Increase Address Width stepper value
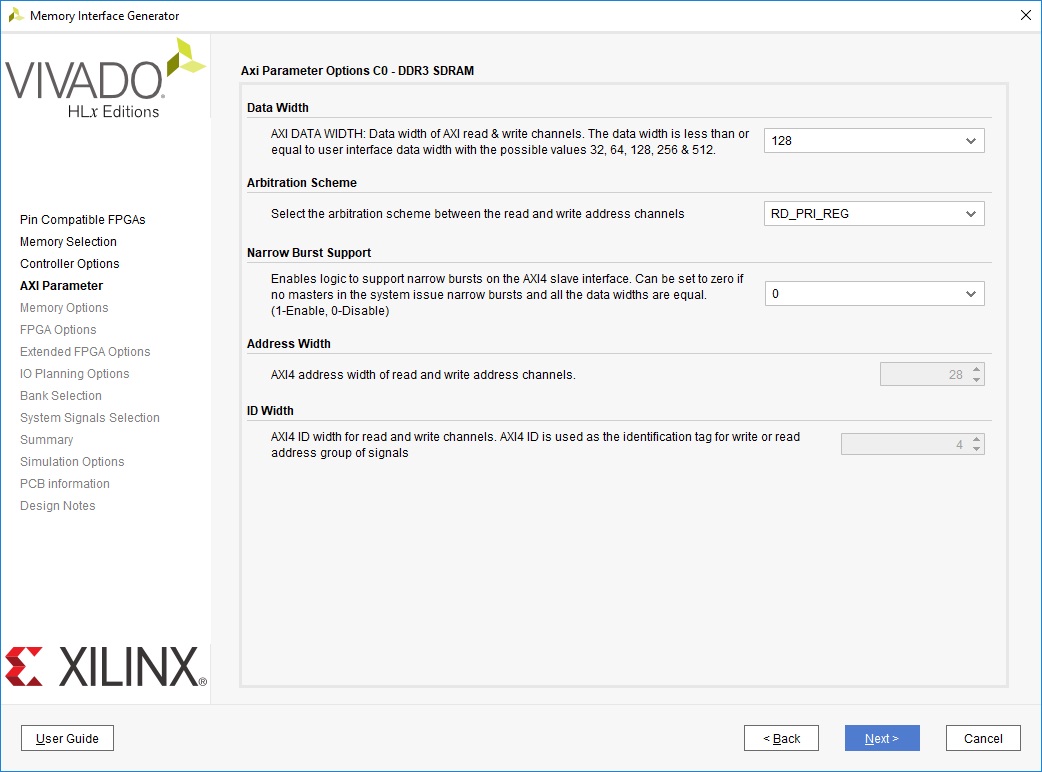 point(977,369)
